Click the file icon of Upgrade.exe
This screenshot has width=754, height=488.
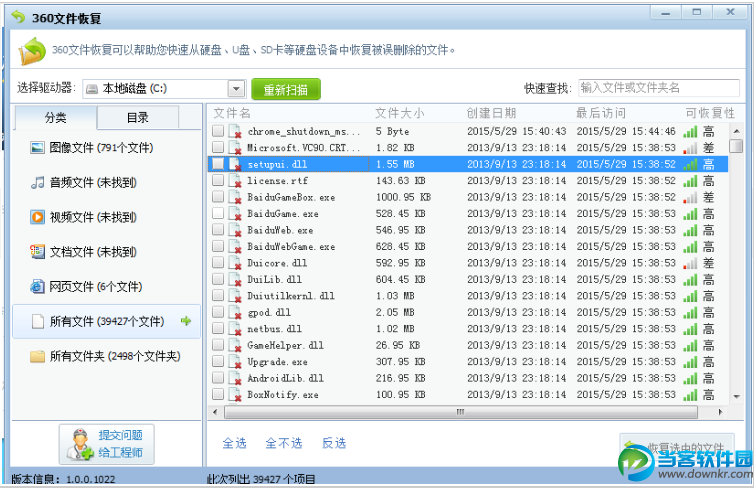(x=235, y=362)
